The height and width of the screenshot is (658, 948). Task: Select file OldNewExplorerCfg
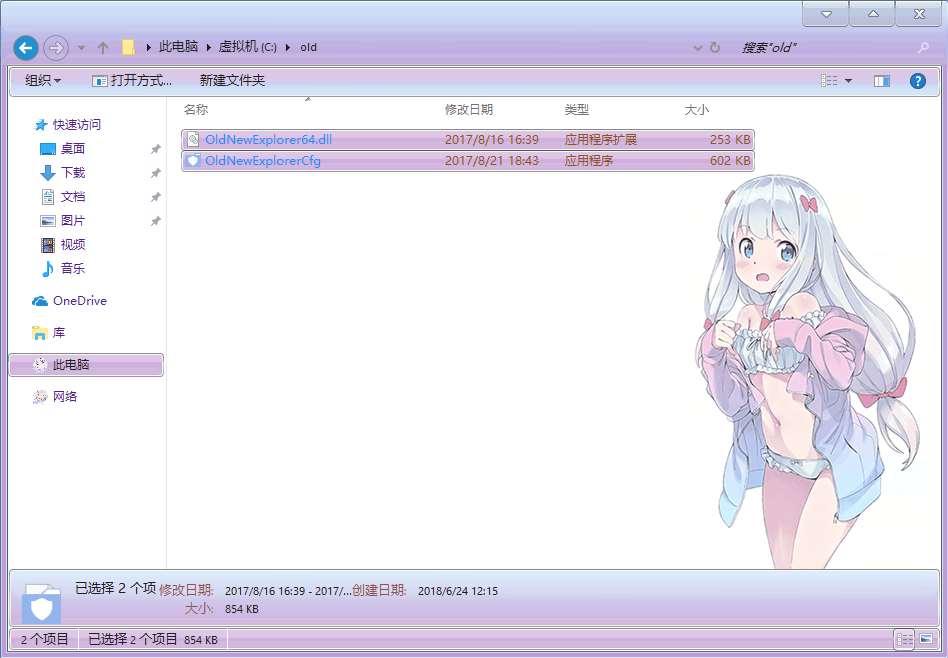pyautogui.click(x=468, y=161)
